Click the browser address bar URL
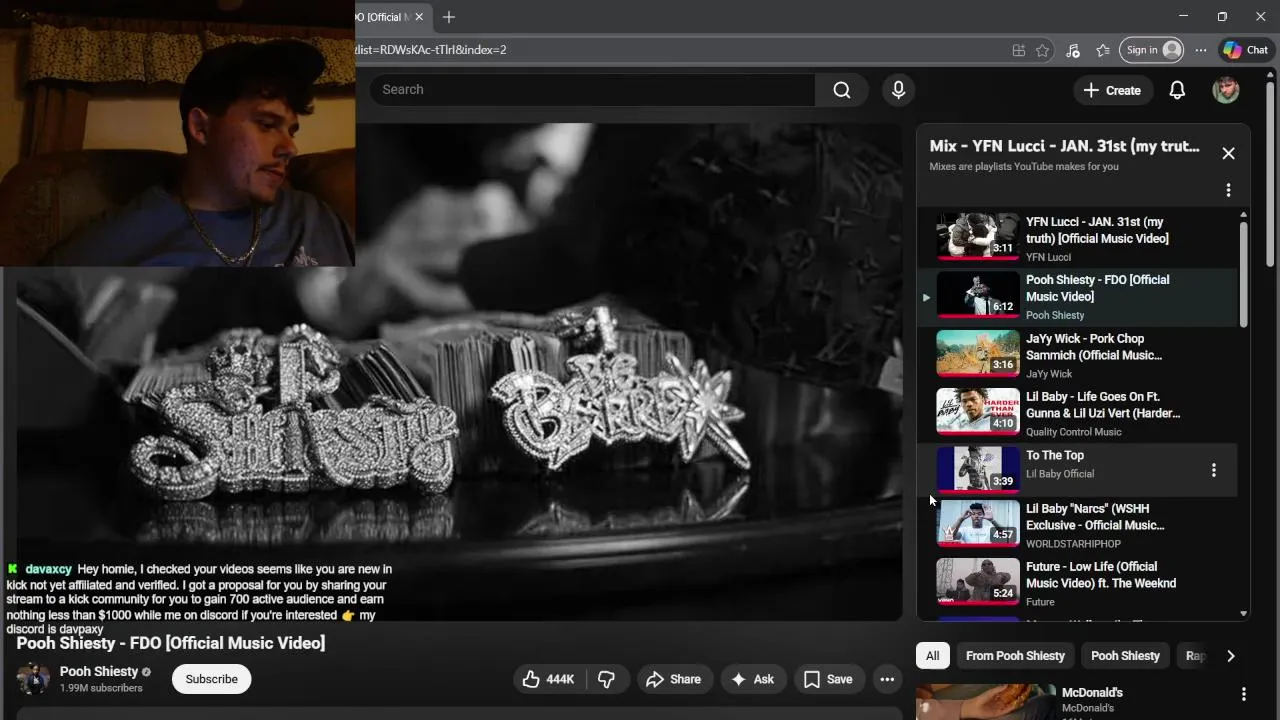This screenshot has width=1280, height=720. (430, 50)
